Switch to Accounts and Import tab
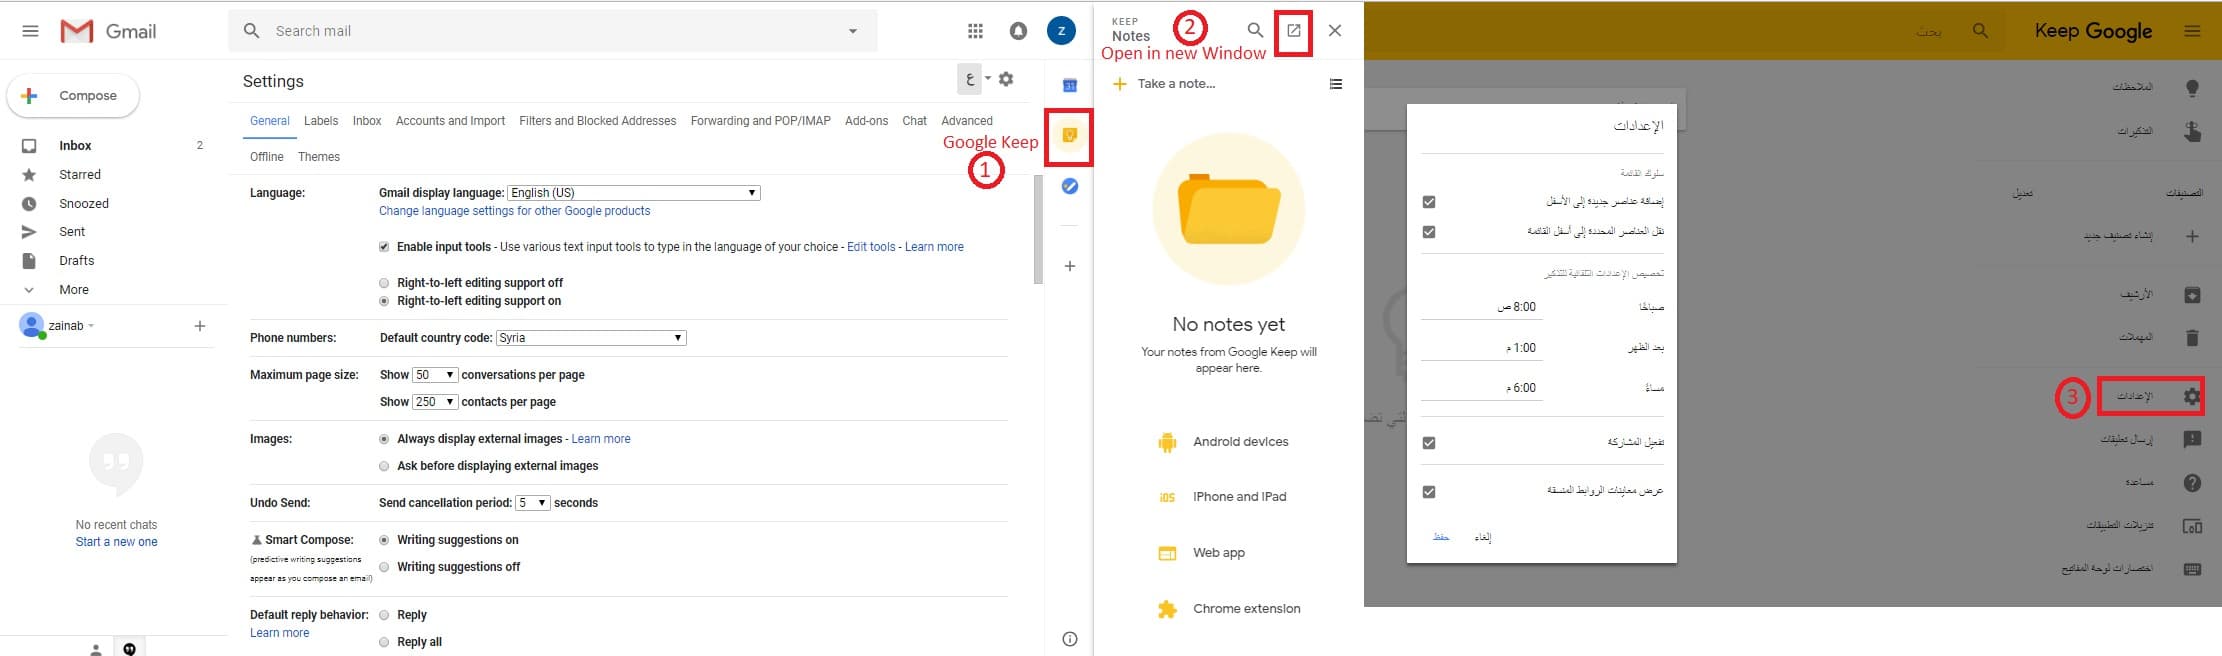Viewport: 2222px width, 656px height. click(x=450, y=121)
